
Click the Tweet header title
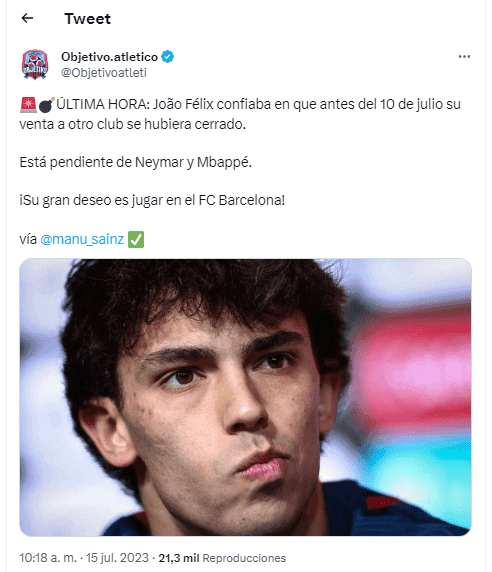pos(88,19)
